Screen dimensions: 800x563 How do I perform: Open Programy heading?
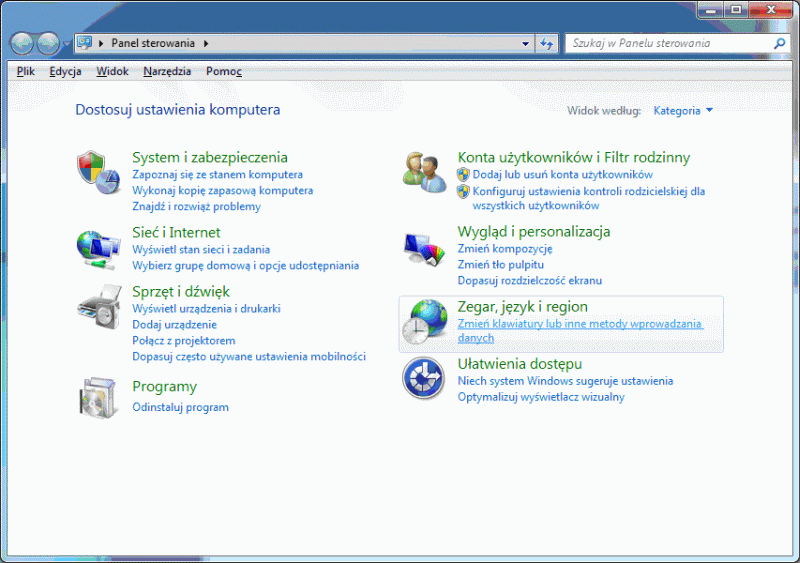[x=164, y=387]
